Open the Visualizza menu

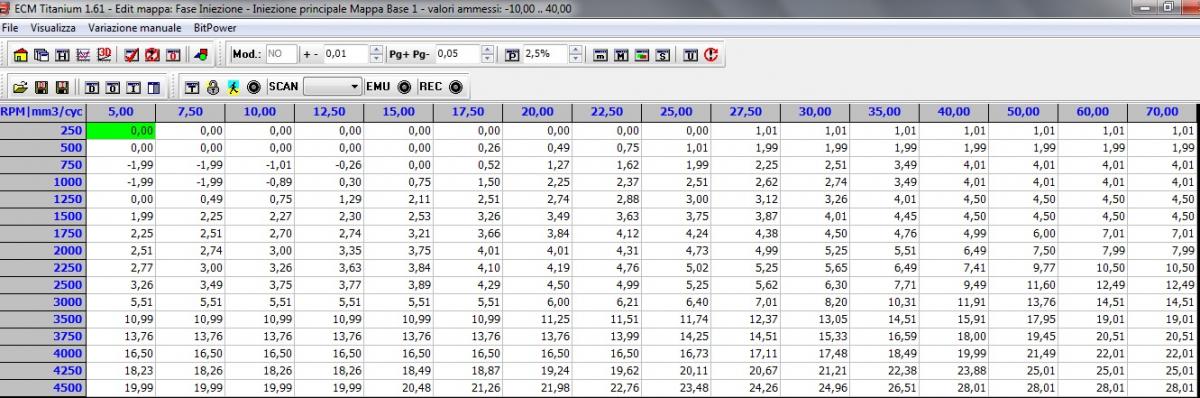52,28
